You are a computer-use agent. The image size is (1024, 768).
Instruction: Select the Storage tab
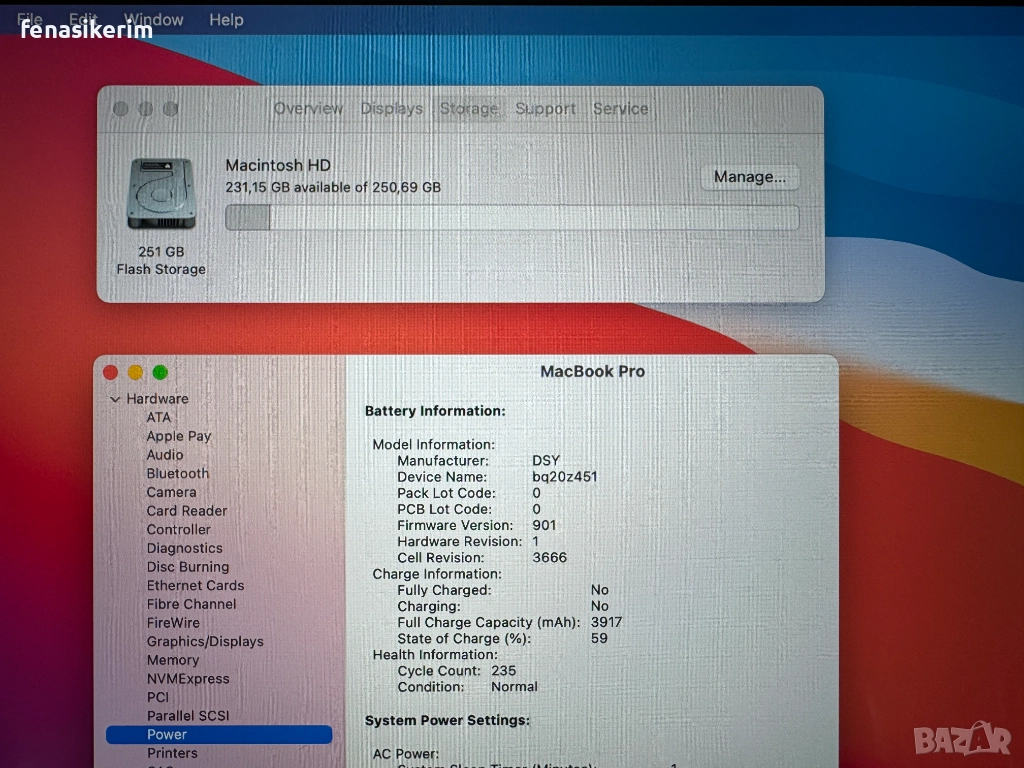click(468, 109)
